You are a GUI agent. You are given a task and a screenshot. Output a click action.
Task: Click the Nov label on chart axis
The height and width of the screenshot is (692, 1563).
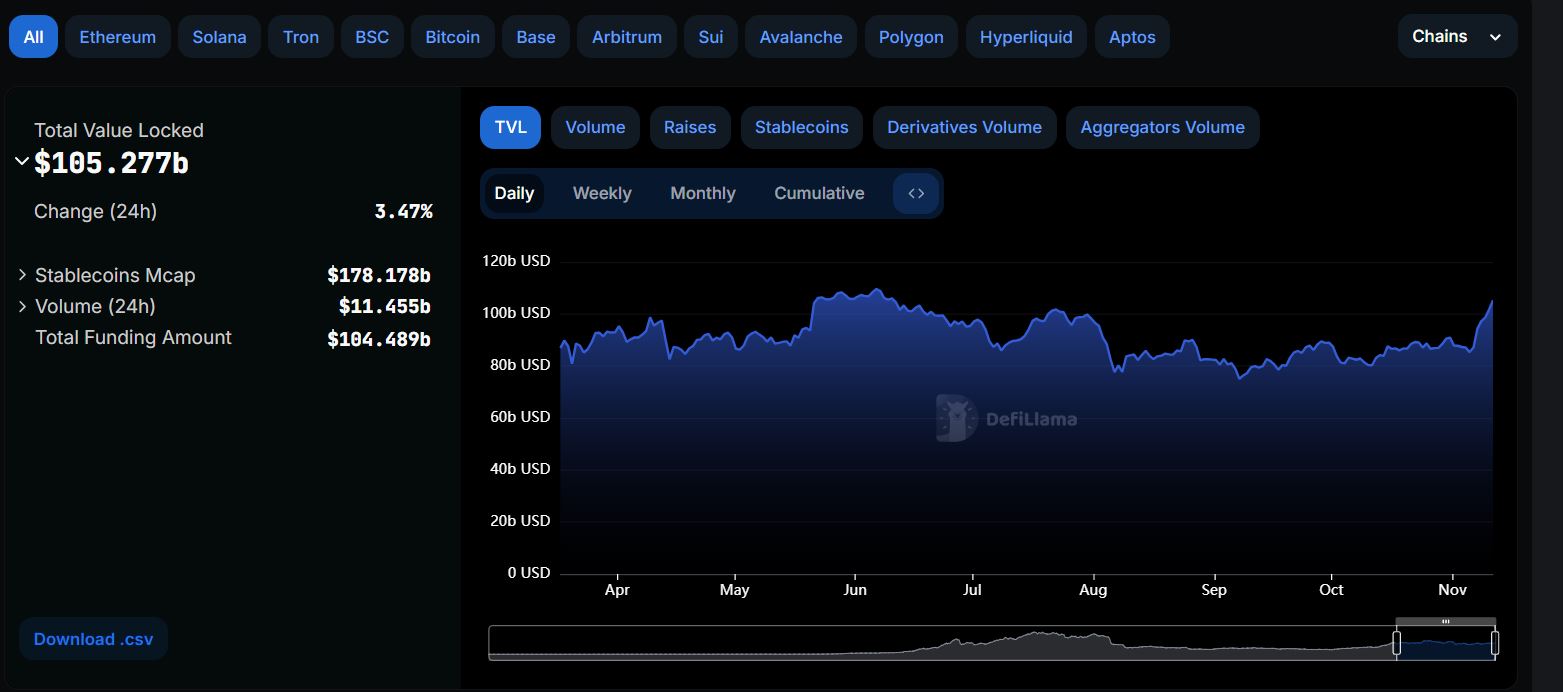(x=1452, y=590)
